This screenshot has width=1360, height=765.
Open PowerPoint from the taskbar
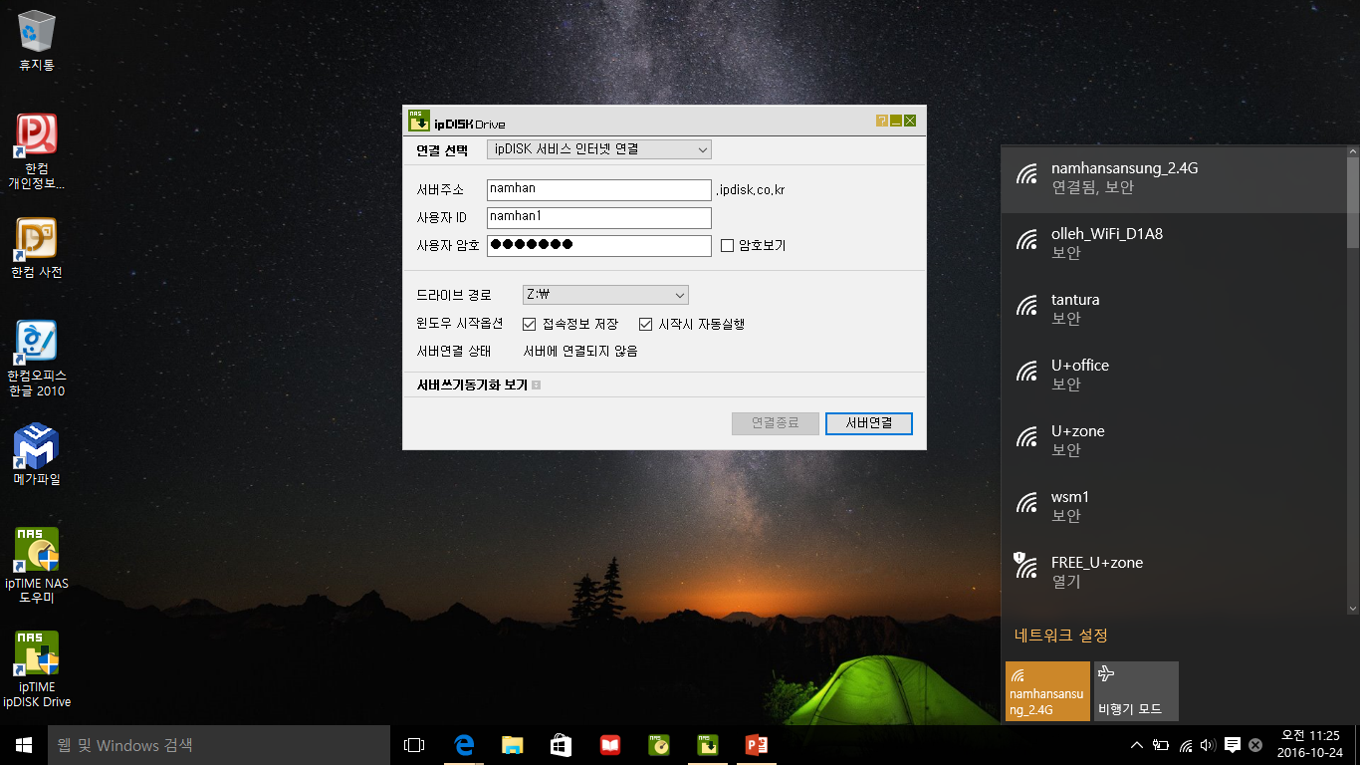pos(756,745)
